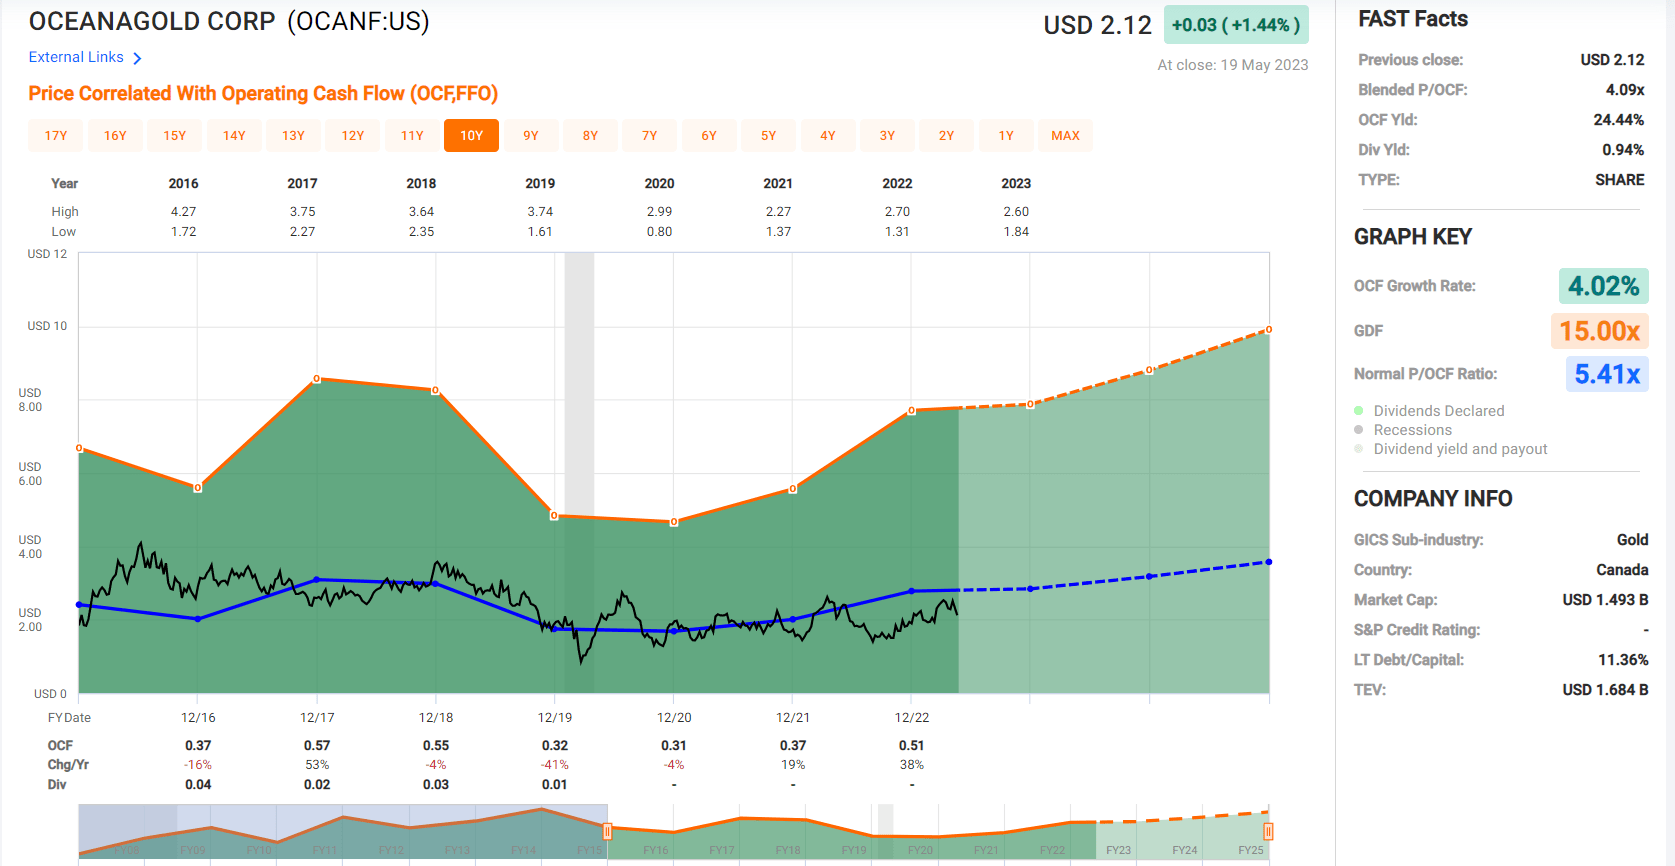Click the 2020 Low value 0.80

tap(659, 232)
